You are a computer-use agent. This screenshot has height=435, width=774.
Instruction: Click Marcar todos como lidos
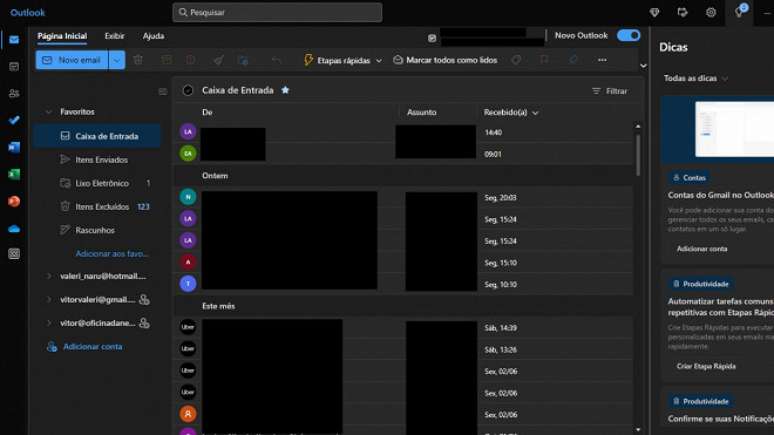coord(445,60)
